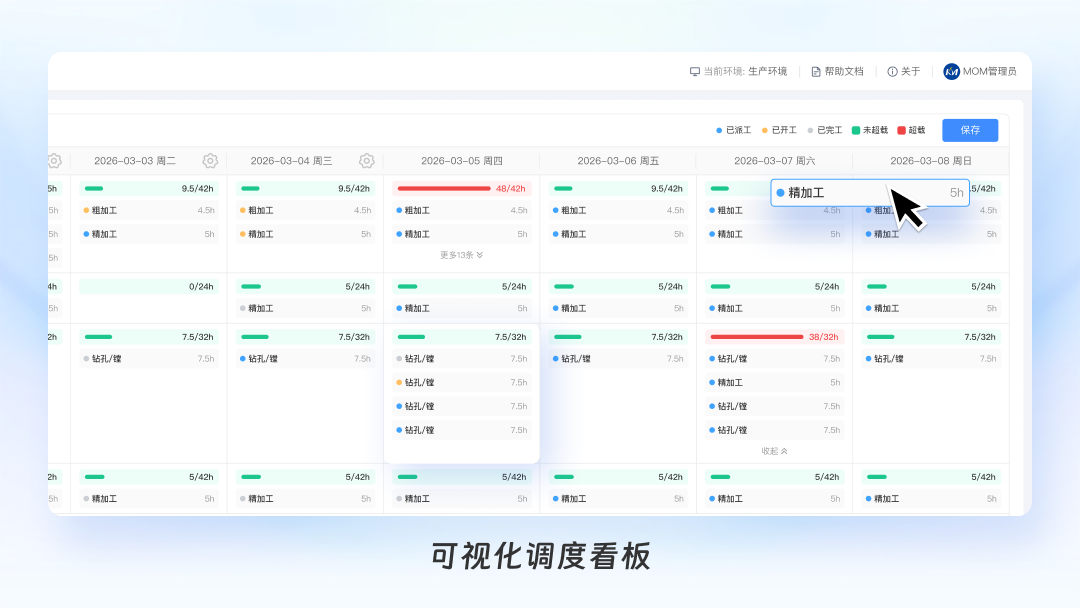Select 钻孔/镗 7.5h card under 2026-03-03
This screenshot has width=1080, height=608.
click(x=149, y=359)
